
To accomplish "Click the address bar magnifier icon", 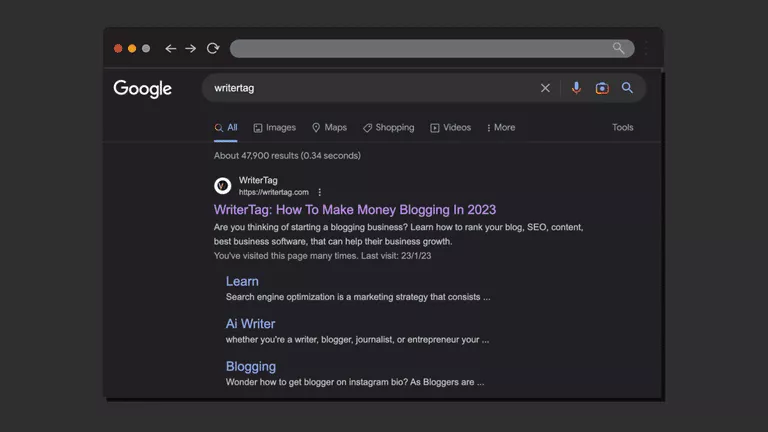I will pos(619,48).
